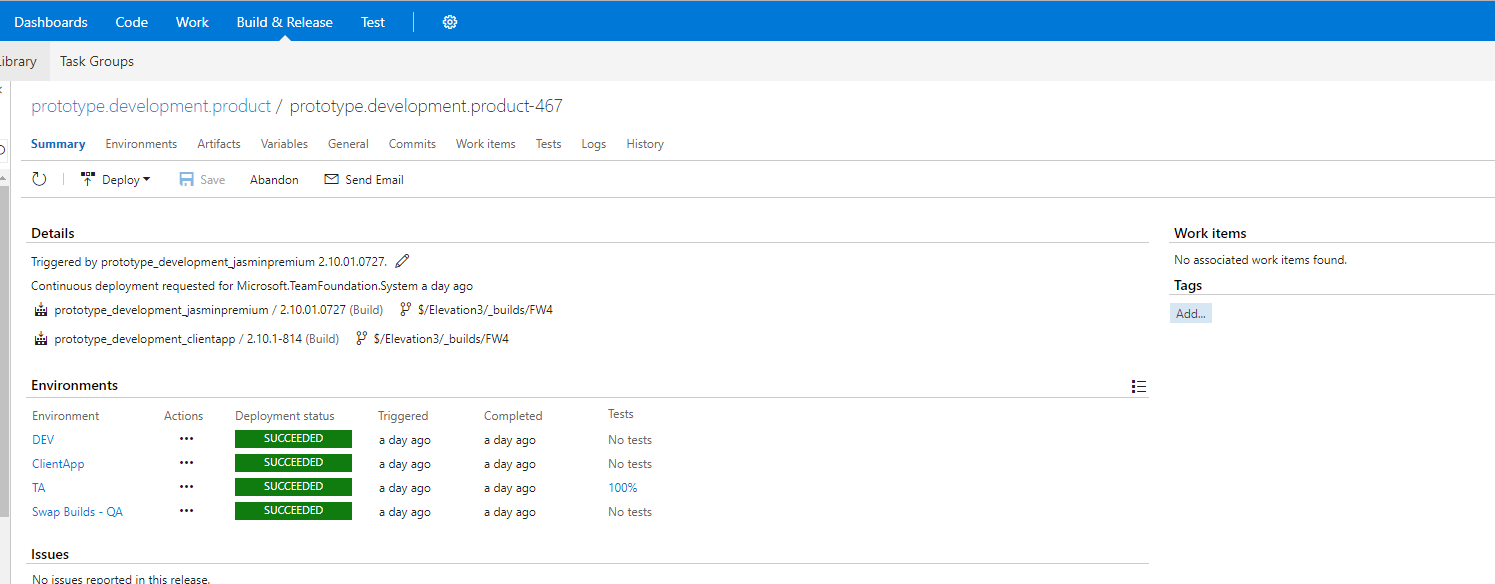The image size is (1495, 584).
Task: Switch to the Commits tab
Action: [x=412, y=144]
